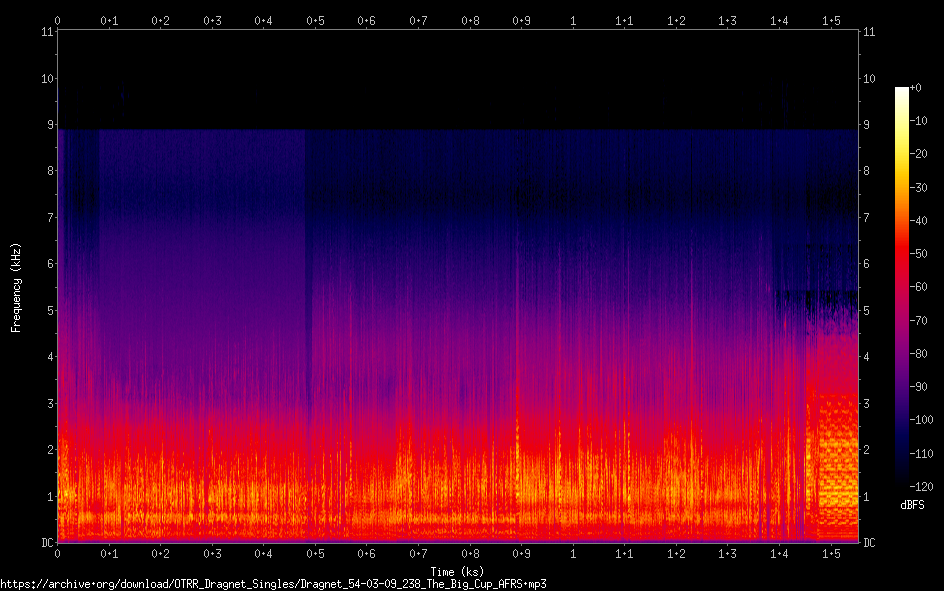
Task: Select the 0.5 tick on bottom time axis
Action: (x=315, y=553)
